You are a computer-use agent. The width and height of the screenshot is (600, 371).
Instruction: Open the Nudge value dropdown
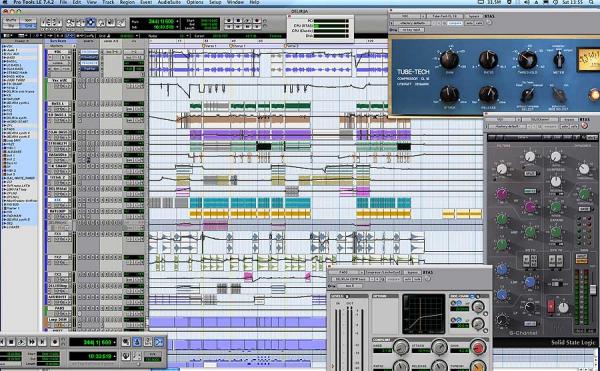[187, 36]
